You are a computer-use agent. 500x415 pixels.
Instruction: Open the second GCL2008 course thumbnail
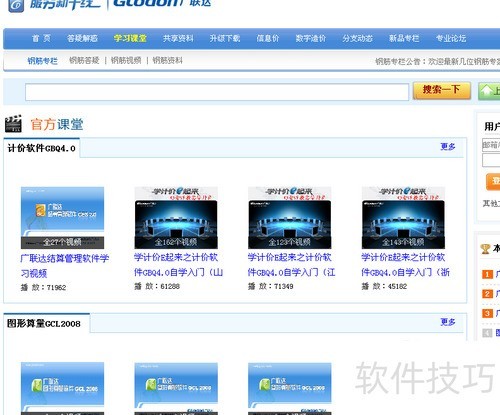pos(176,388)
